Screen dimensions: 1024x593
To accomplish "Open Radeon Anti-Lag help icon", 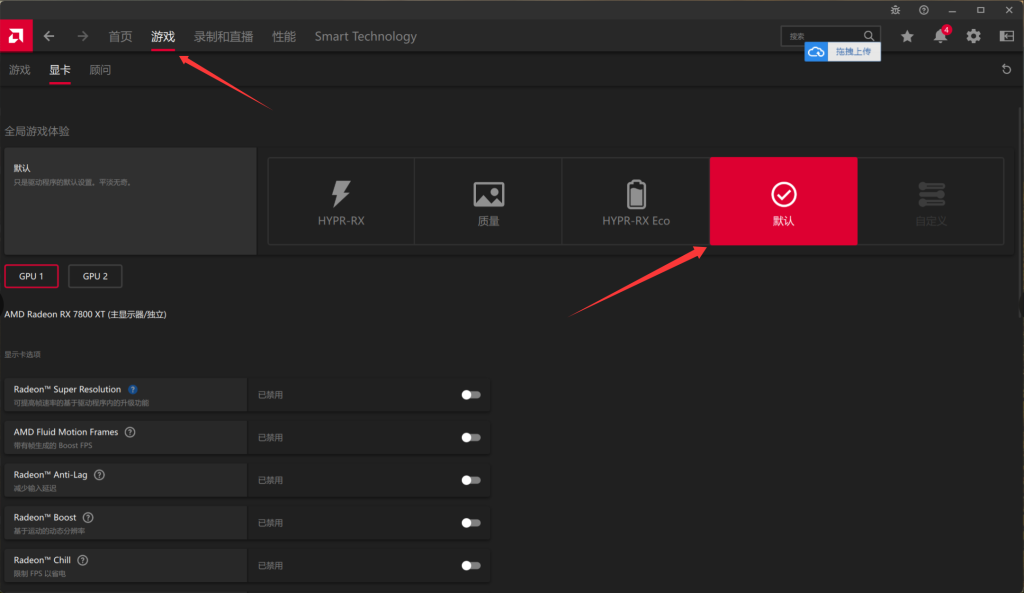I will (99, 475).
